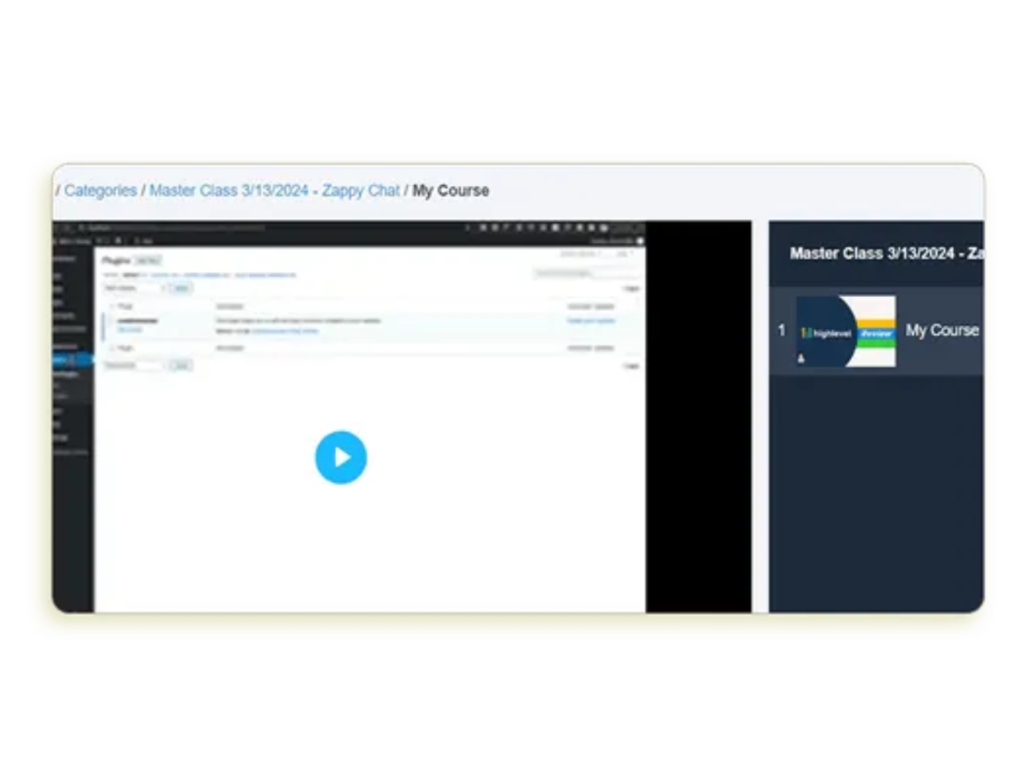Open the My Course lesson title in playlist

click(942, 330)
